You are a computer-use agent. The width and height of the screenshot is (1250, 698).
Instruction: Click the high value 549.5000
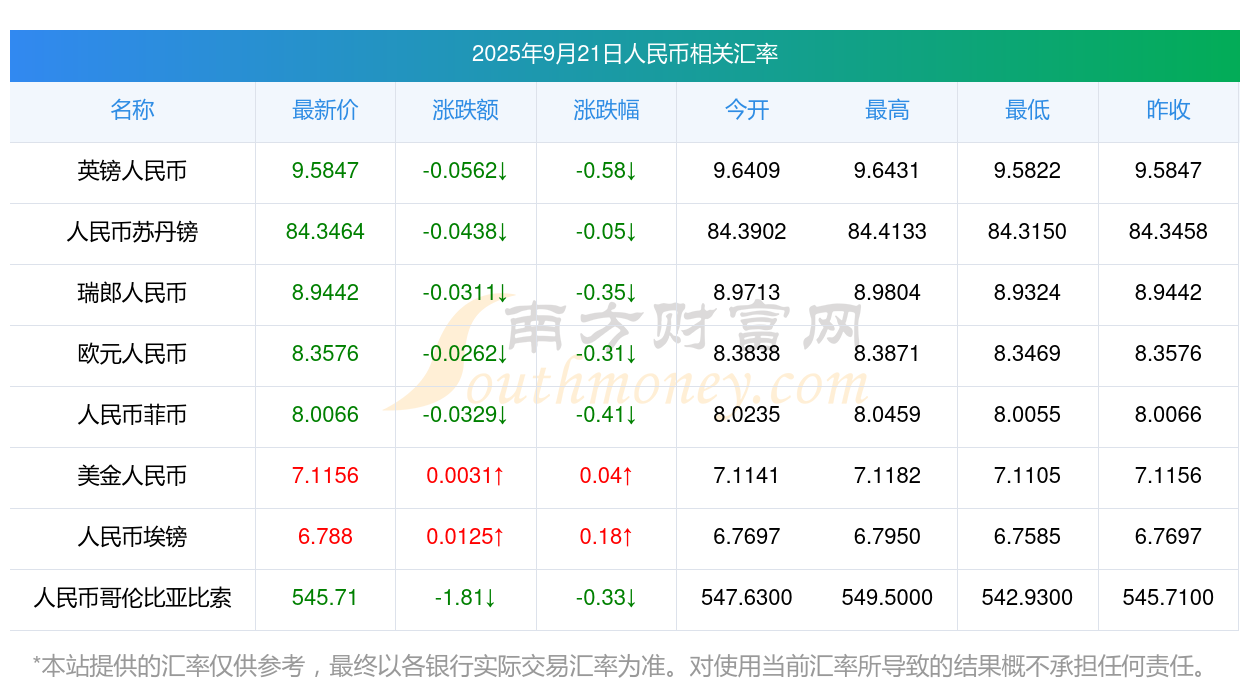coord(887,598)
